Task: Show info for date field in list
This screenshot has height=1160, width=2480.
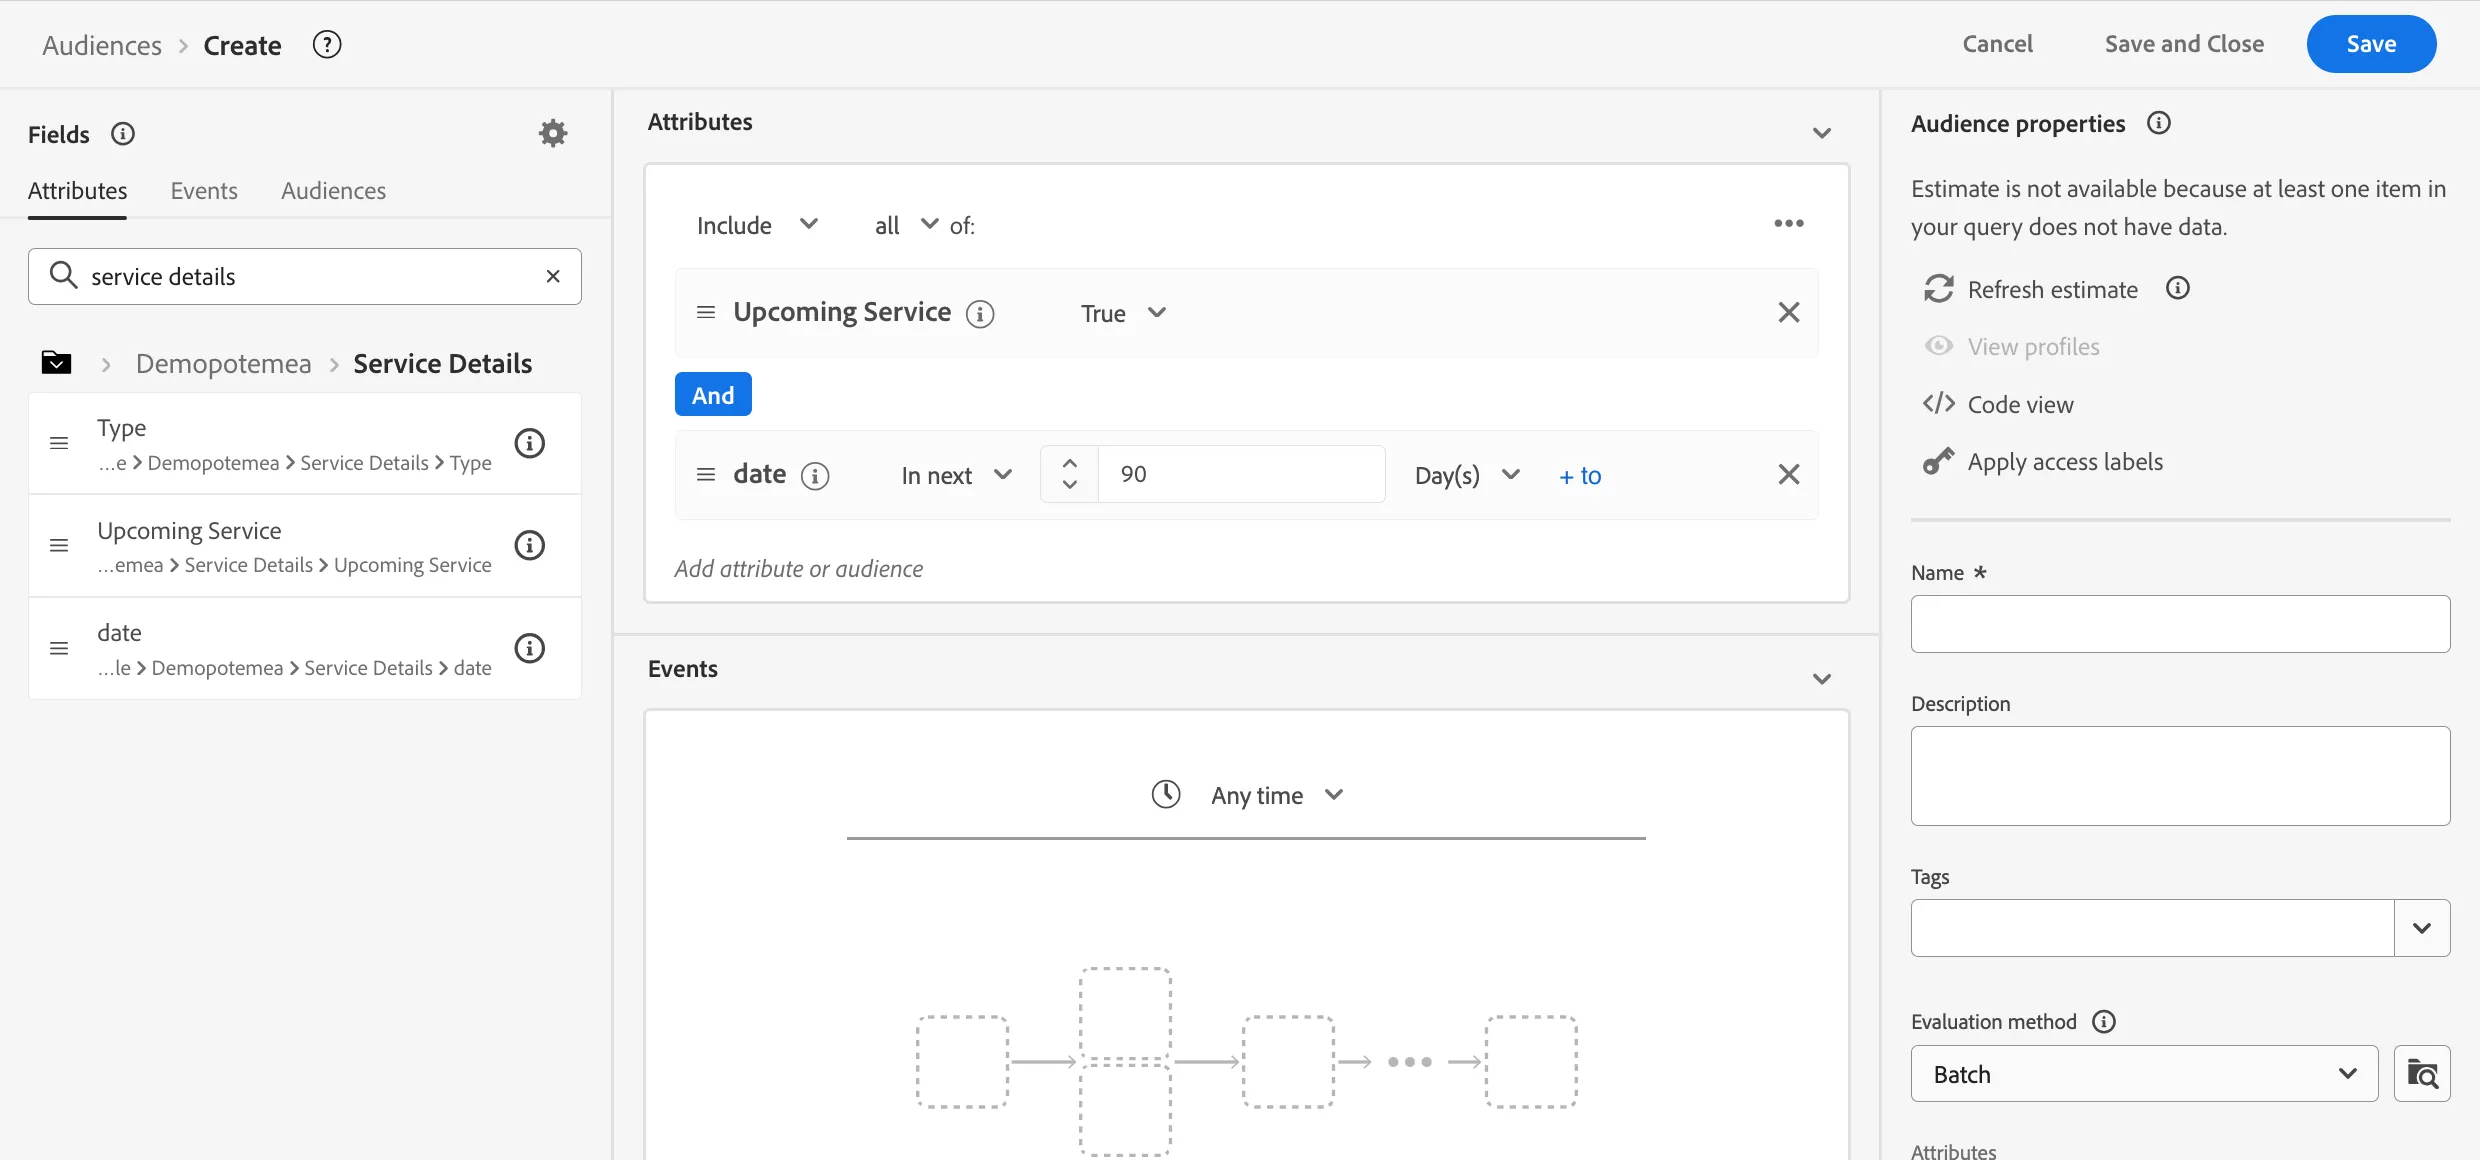Action: (x=529, y=648)
